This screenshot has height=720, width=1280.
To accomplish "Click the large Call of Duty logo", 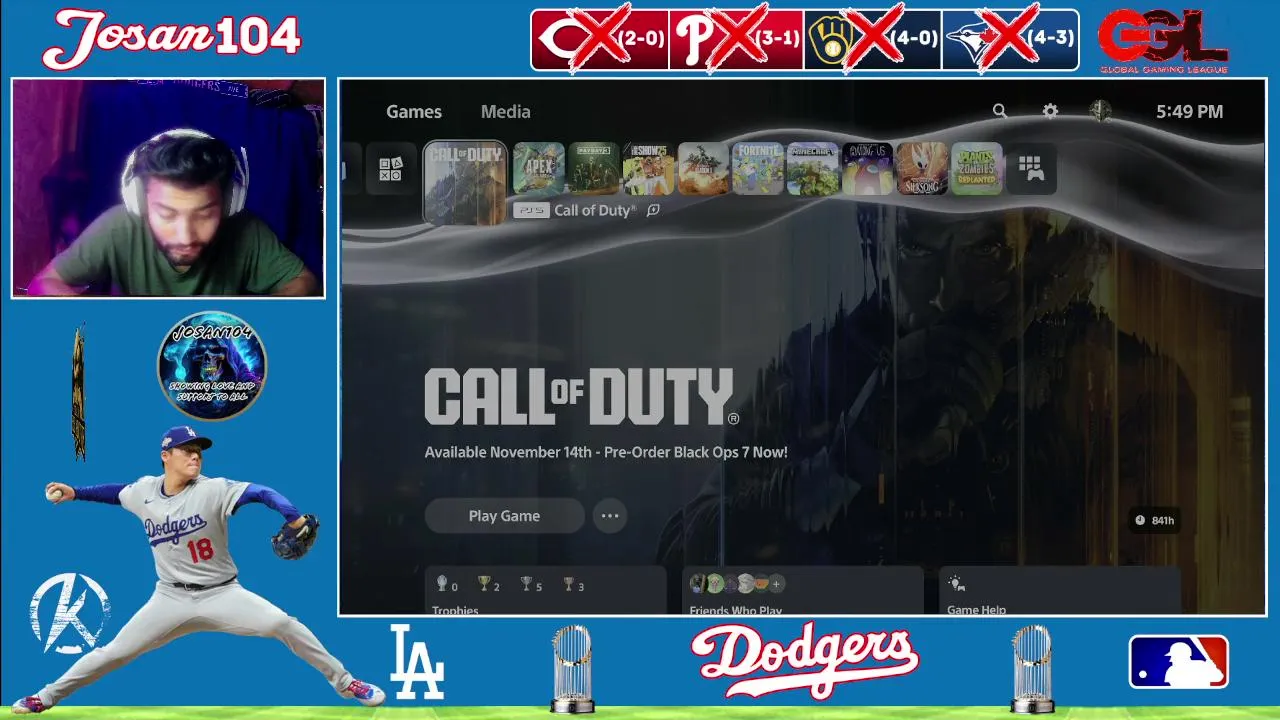I will pyautogui.click(x=582, y=397).
